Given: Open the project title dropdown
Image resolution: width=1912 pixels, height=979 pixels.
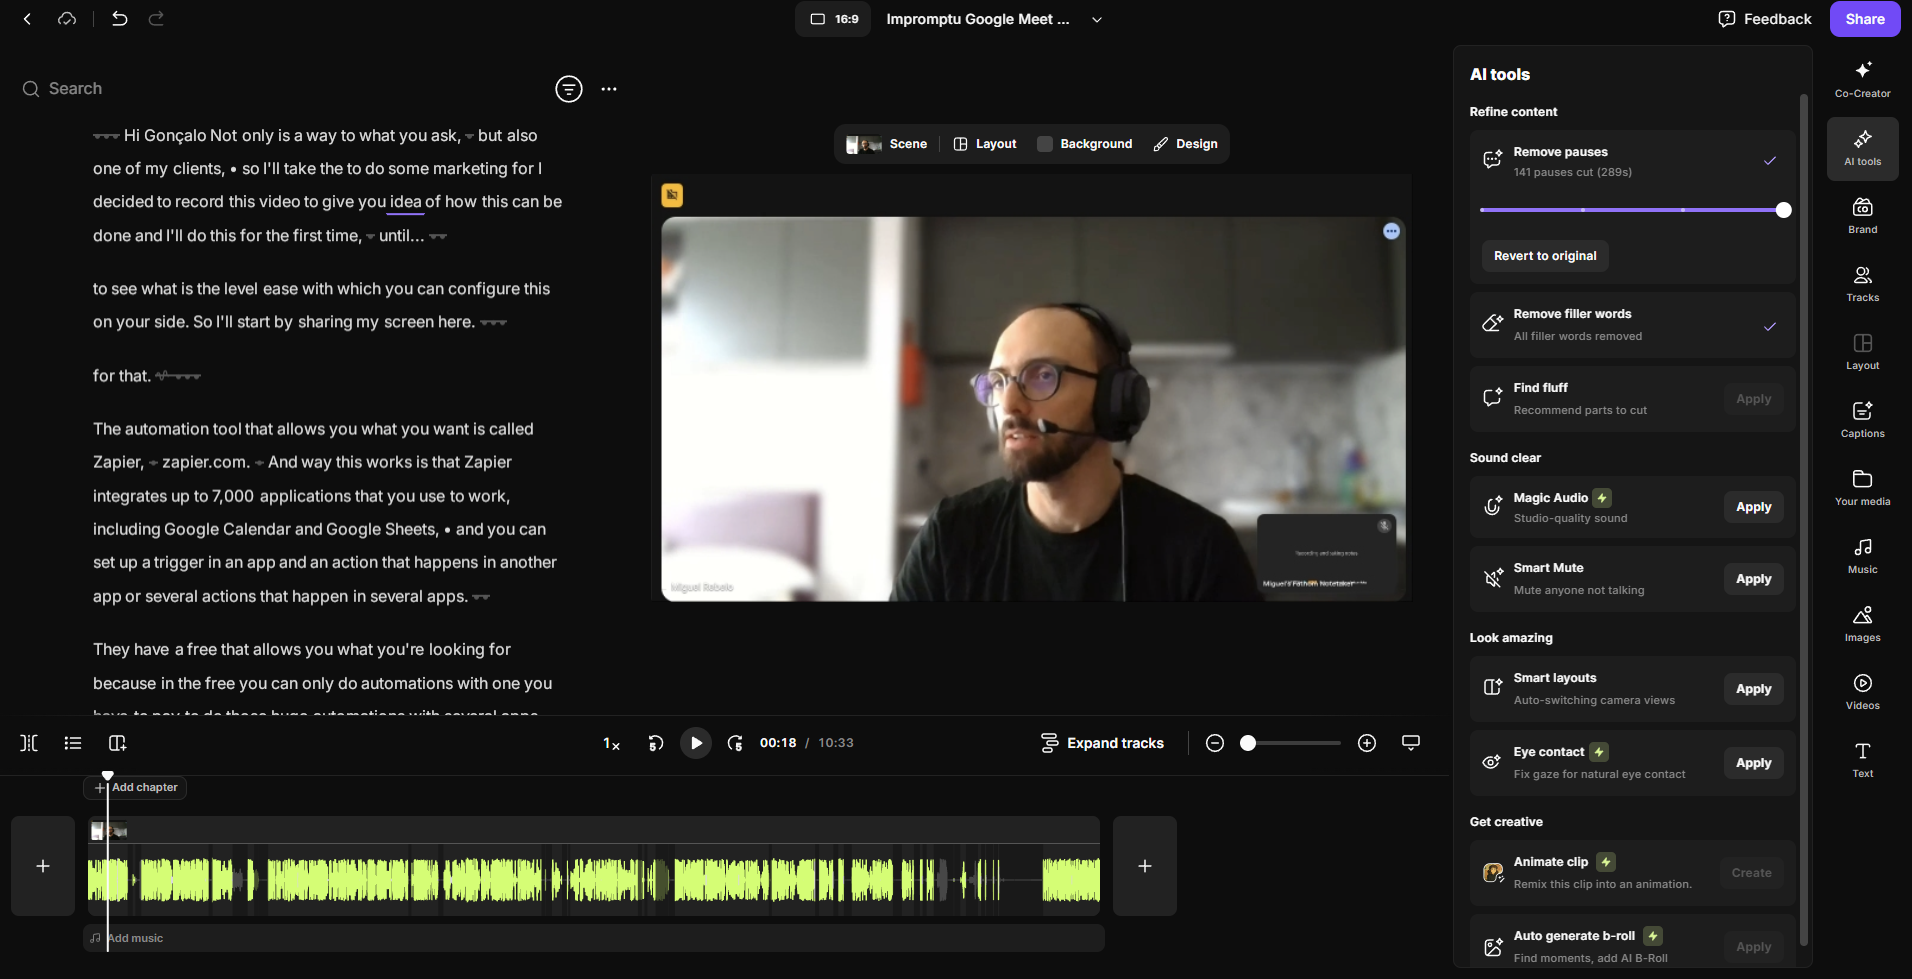Looking at the screenshot, I should (x=1096, y=18).
